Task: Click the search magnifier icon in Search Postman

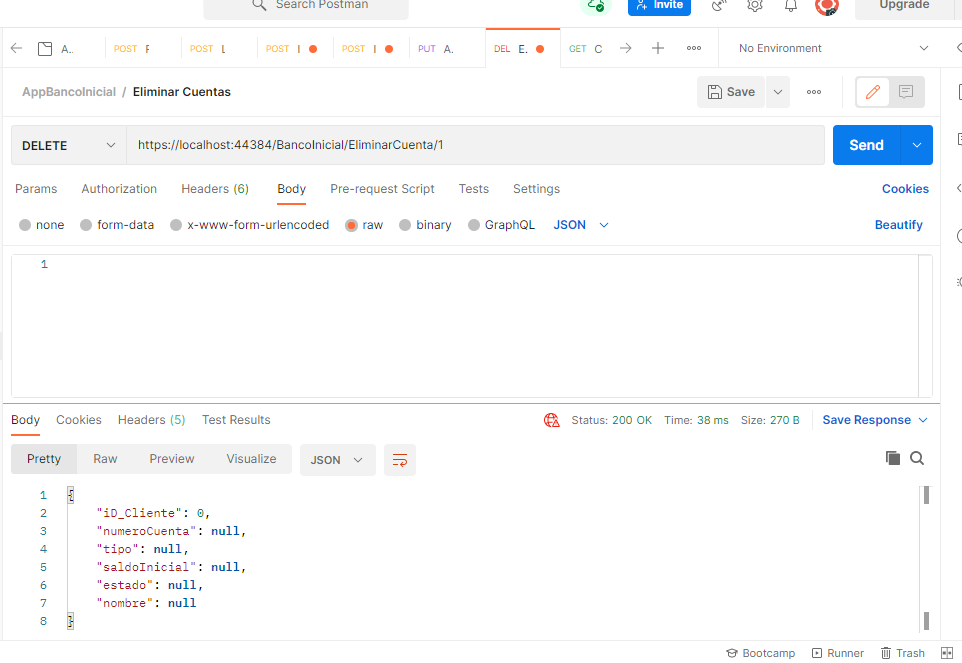Action: 260,5
